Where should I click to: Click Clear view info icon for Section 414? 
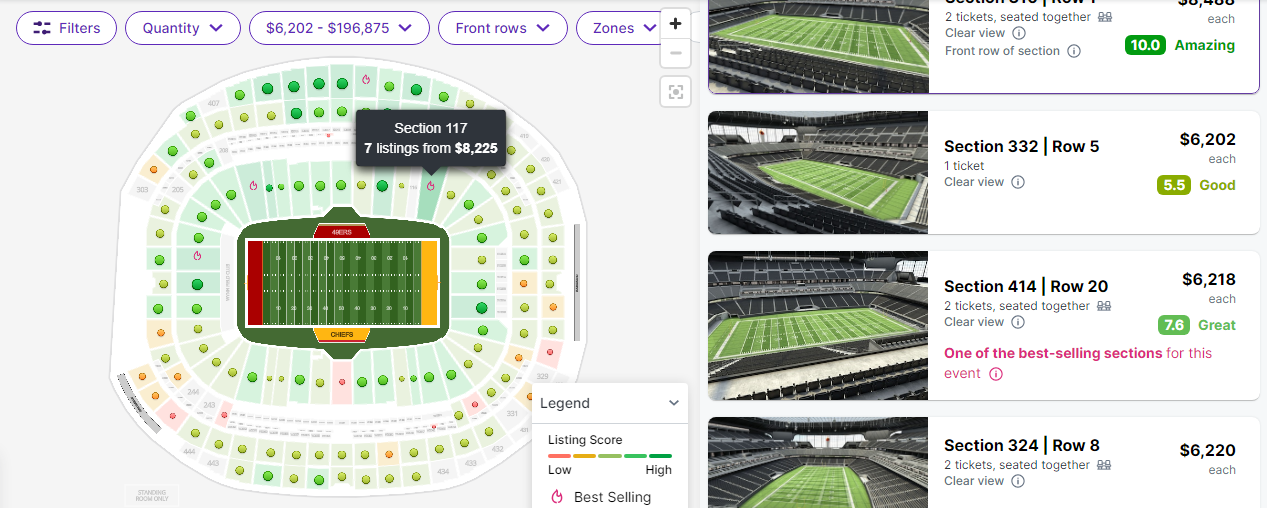coord(1018,322)
